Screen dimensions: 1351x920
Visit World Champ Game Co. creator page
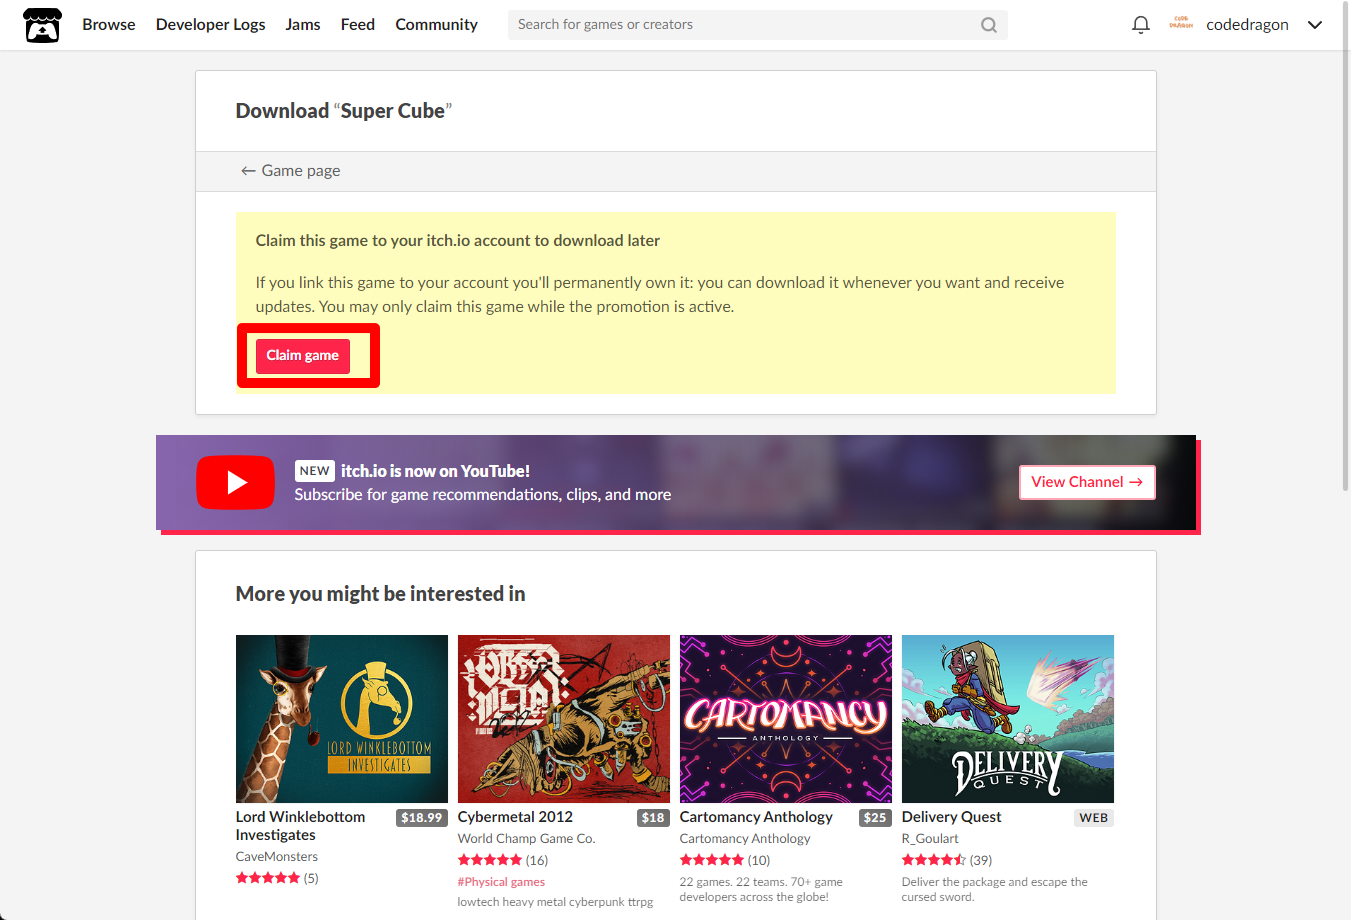(526, 839)
